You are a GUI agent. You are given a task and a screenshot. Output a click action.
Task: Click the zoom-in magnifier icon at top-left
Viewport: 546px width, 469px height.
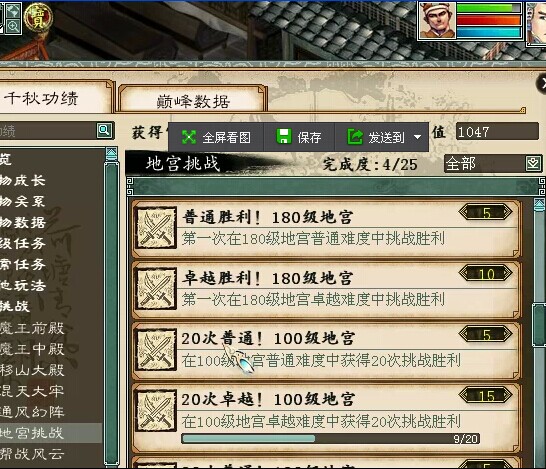(x=13, y=26)
